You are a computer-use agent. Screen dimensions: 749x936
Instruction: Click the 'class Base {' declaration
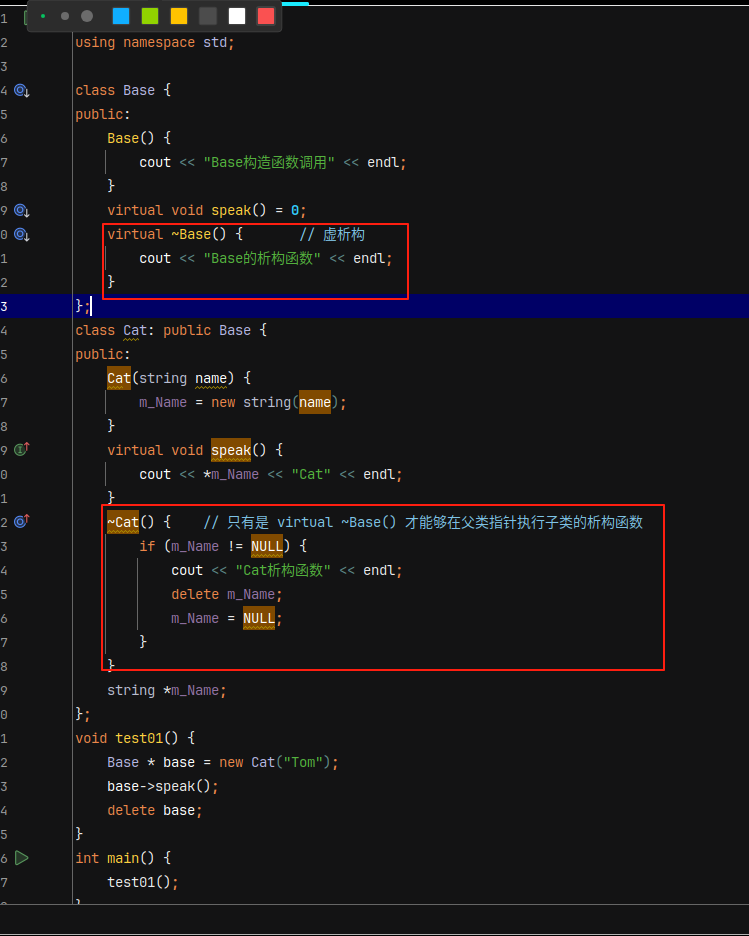123,90
